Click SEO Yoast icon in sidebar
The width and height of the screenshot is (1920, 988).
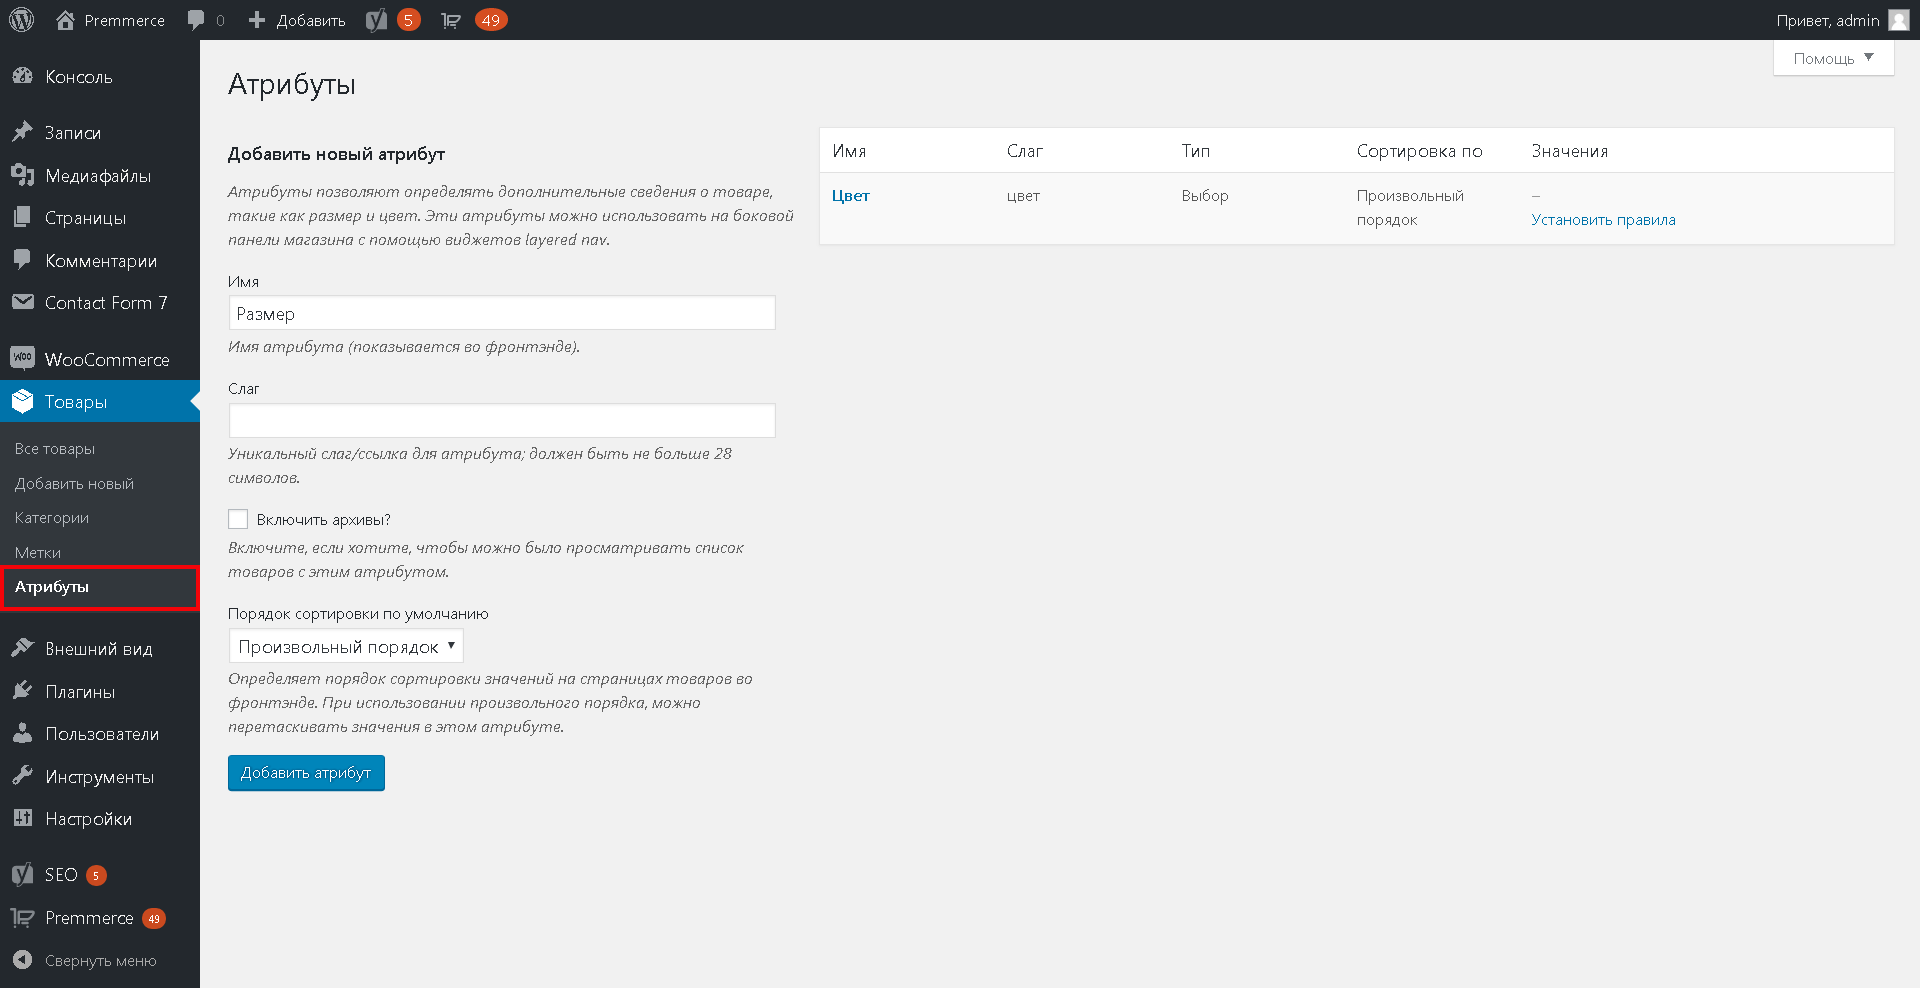tap(22, 874)
